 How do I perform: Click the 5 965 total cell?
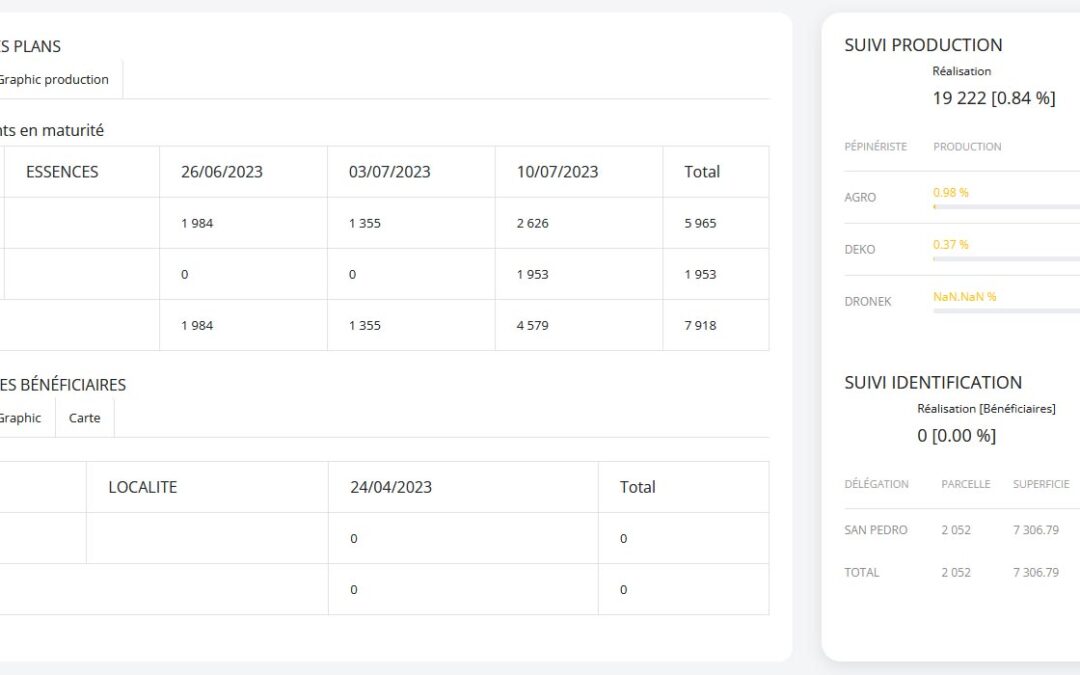(700, 223)
